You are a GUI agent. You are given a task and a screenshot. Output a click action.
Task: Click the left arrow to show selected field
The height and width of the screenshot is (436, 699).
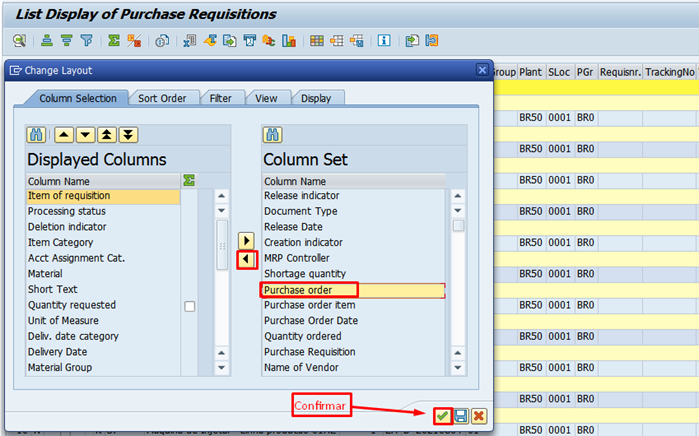[x=247, y=260]
